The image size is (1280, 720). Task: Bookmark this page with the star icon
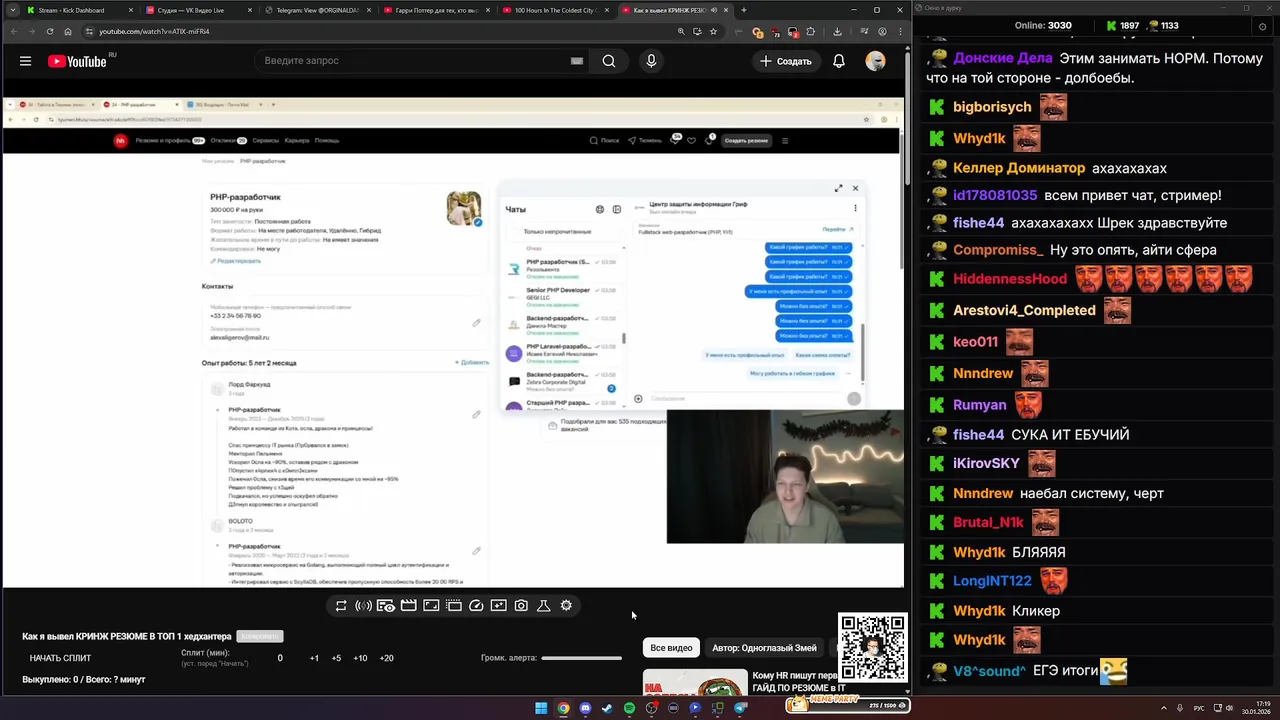pos(713,31)
